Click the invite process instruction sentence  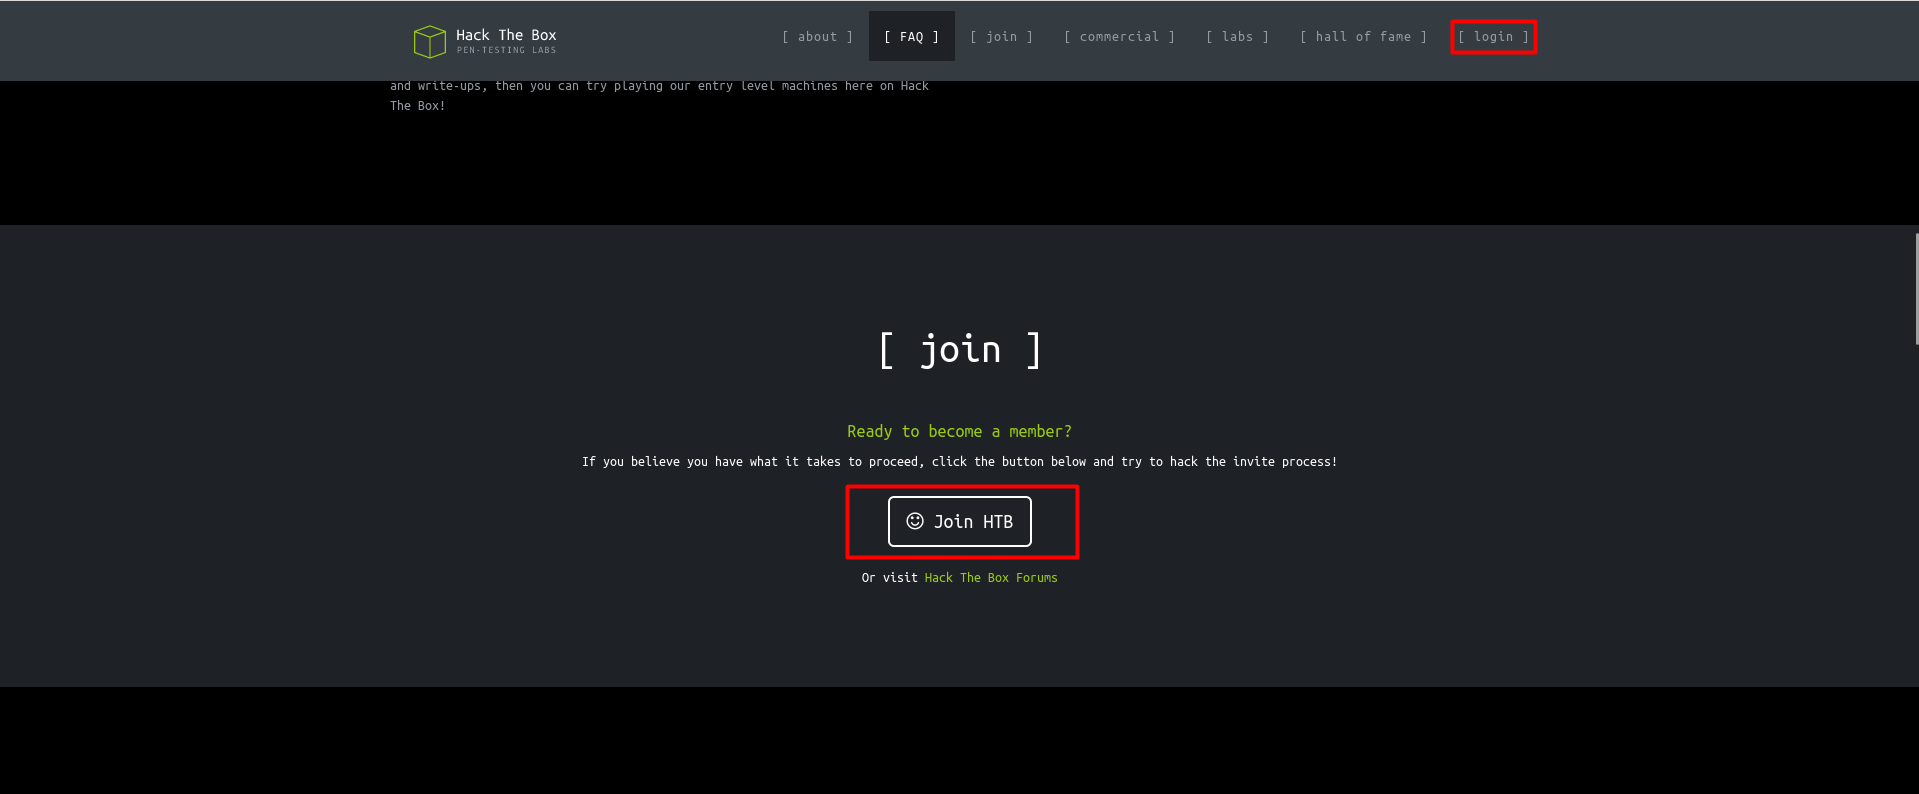point(959,462)
